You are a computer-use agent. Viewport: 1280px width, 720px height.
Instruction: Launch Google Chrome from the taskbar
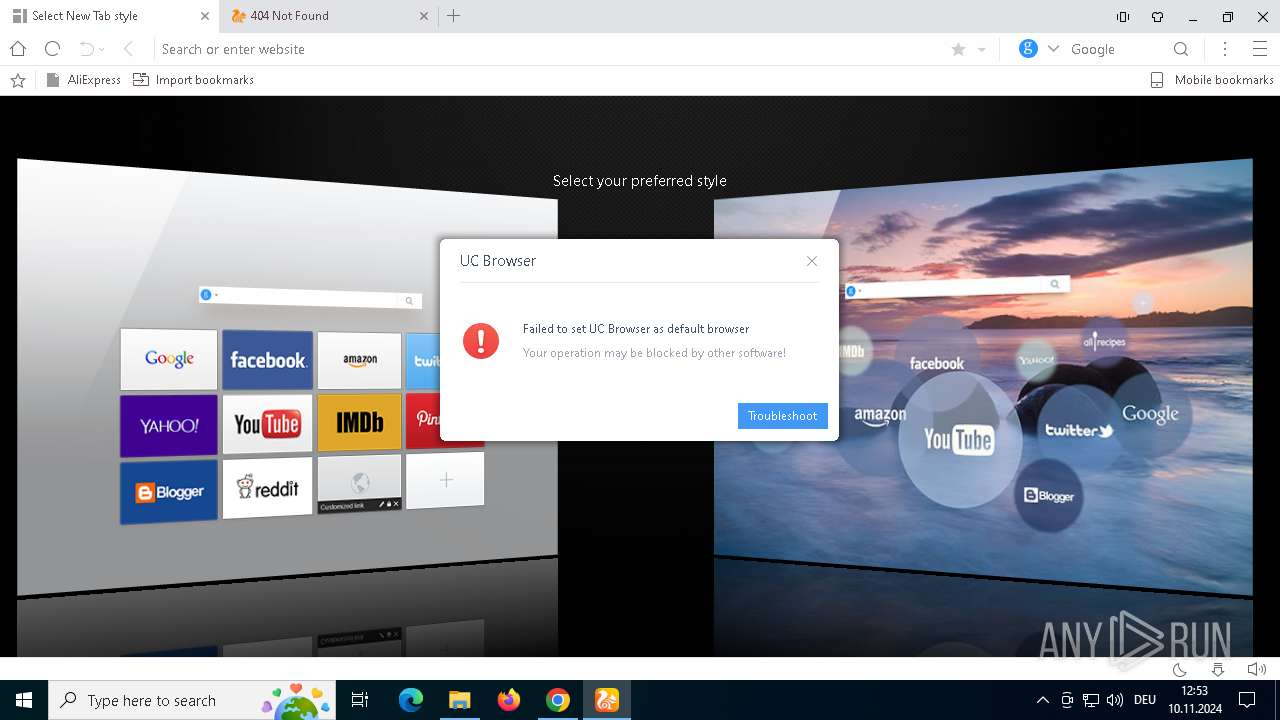point(558,700)
